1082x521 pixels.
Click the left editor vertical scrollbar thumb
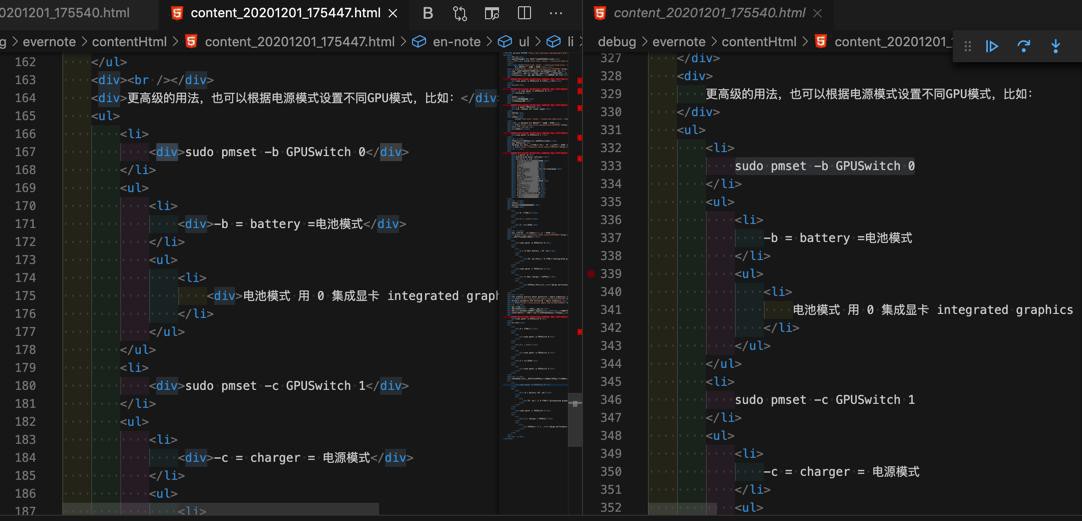click(576, 422)
